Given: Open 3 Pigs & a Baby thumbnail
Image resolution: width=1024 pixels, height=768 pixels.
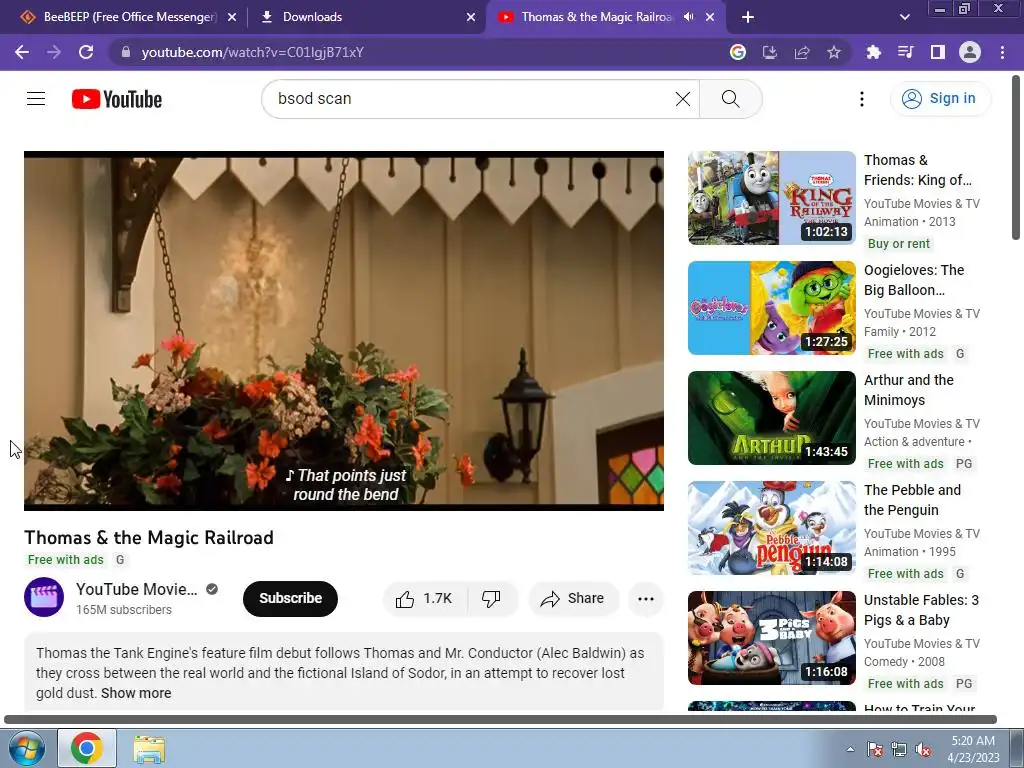Looking at the screenshot, I should pos(771,638).
